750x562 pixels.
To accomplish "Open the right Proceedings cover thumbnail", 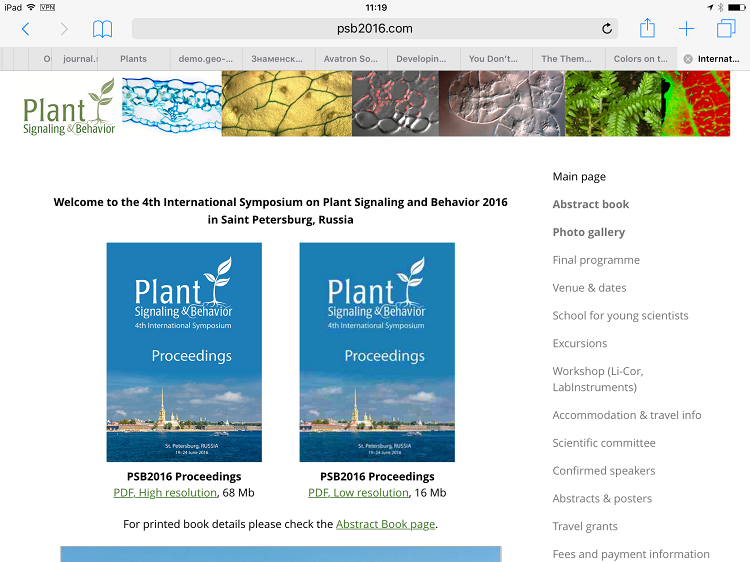I will tap(377, 352).
